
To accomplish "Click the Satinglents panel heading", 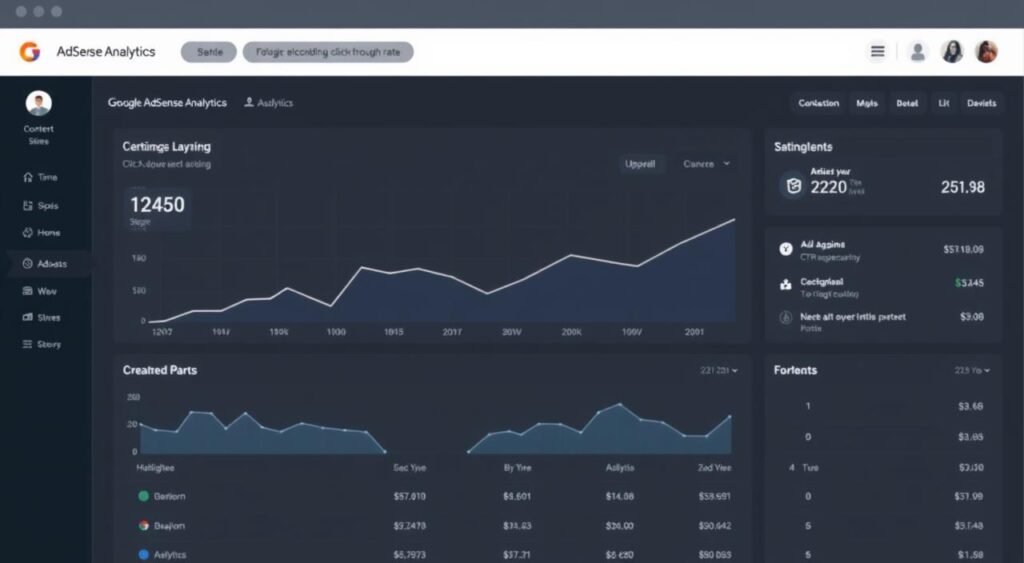I will 803,147.
